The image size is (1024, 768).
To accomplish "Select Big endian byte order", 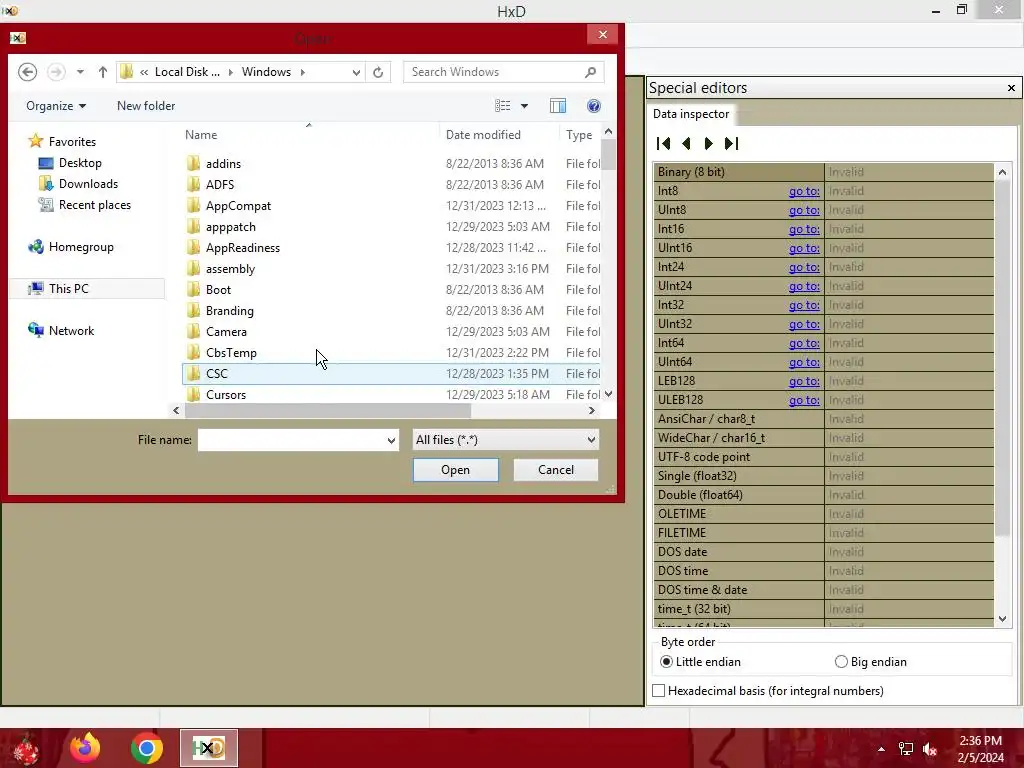I will point(871,662).
